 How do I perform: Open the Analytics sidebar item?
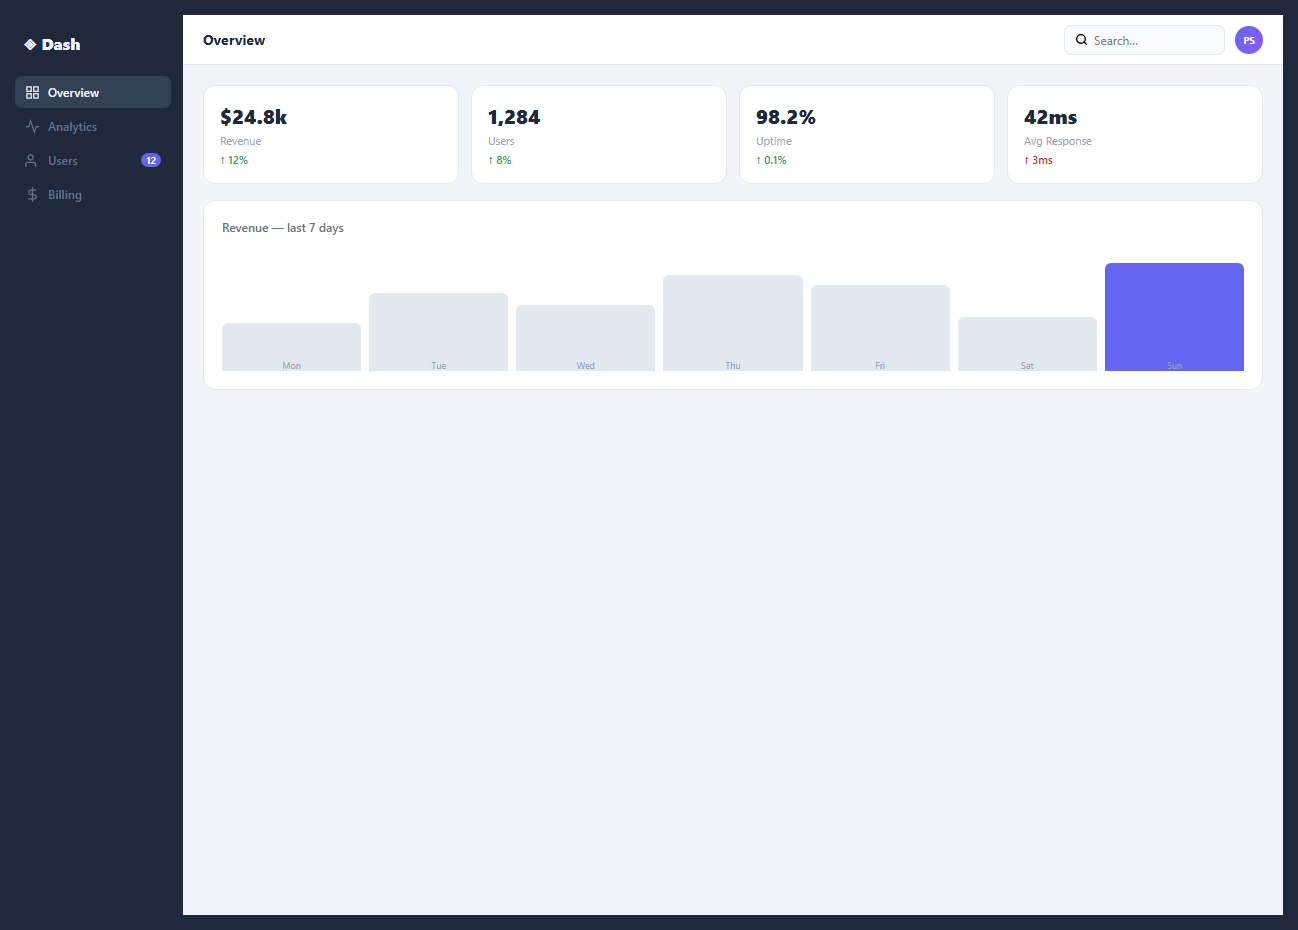tap(93, 127)
